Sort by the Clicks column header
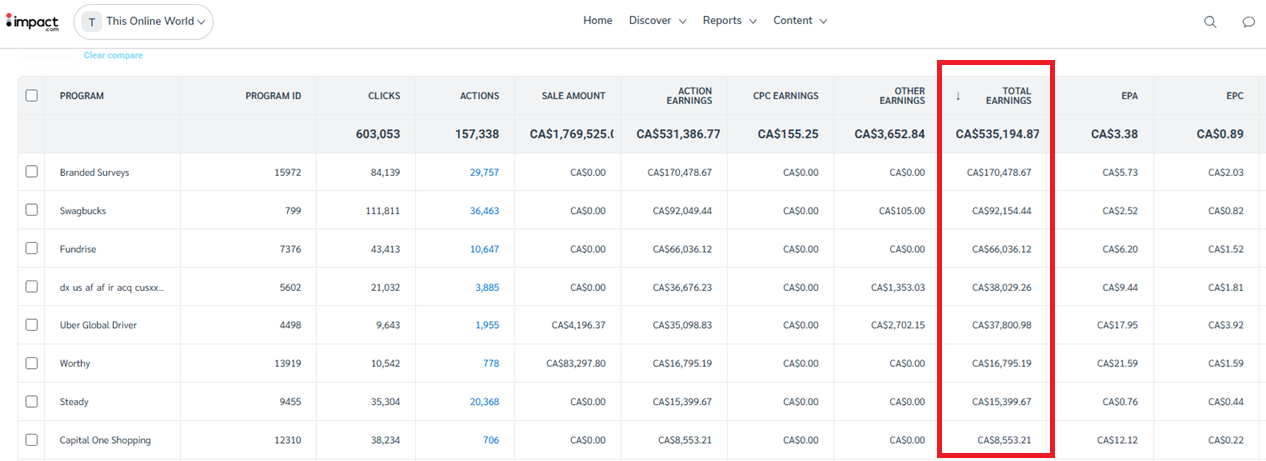The height and width of the screenshot is (461, 1266). pyautogui.click(x=384, y=96)
